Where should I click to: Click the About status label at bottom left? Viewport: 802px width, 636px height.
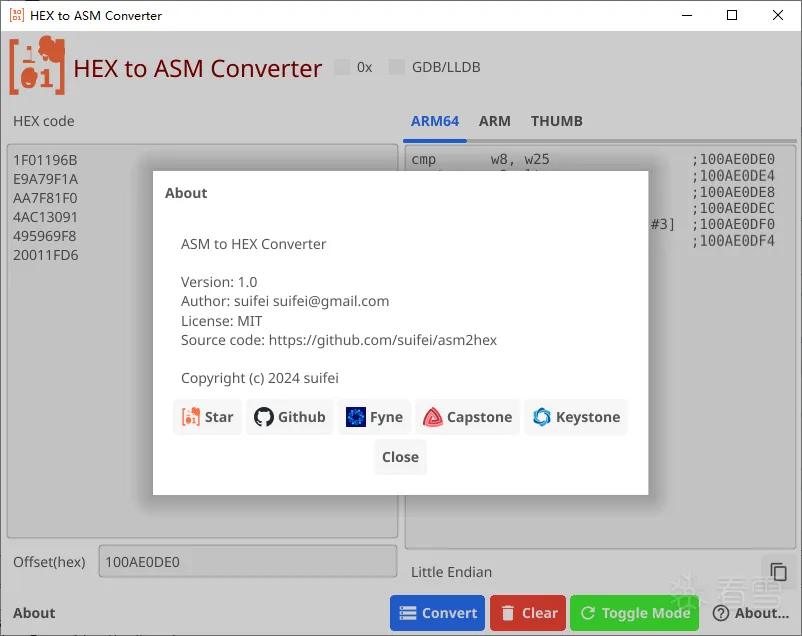coord(34,613)
